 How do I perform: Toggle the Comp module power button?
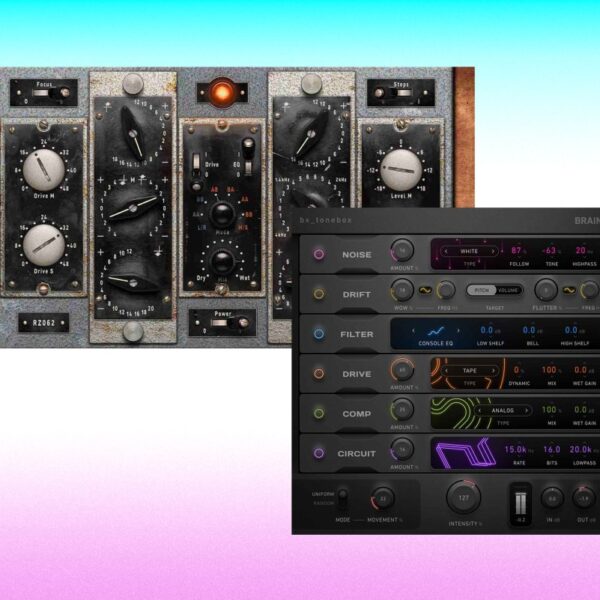[x=319, y=413]
